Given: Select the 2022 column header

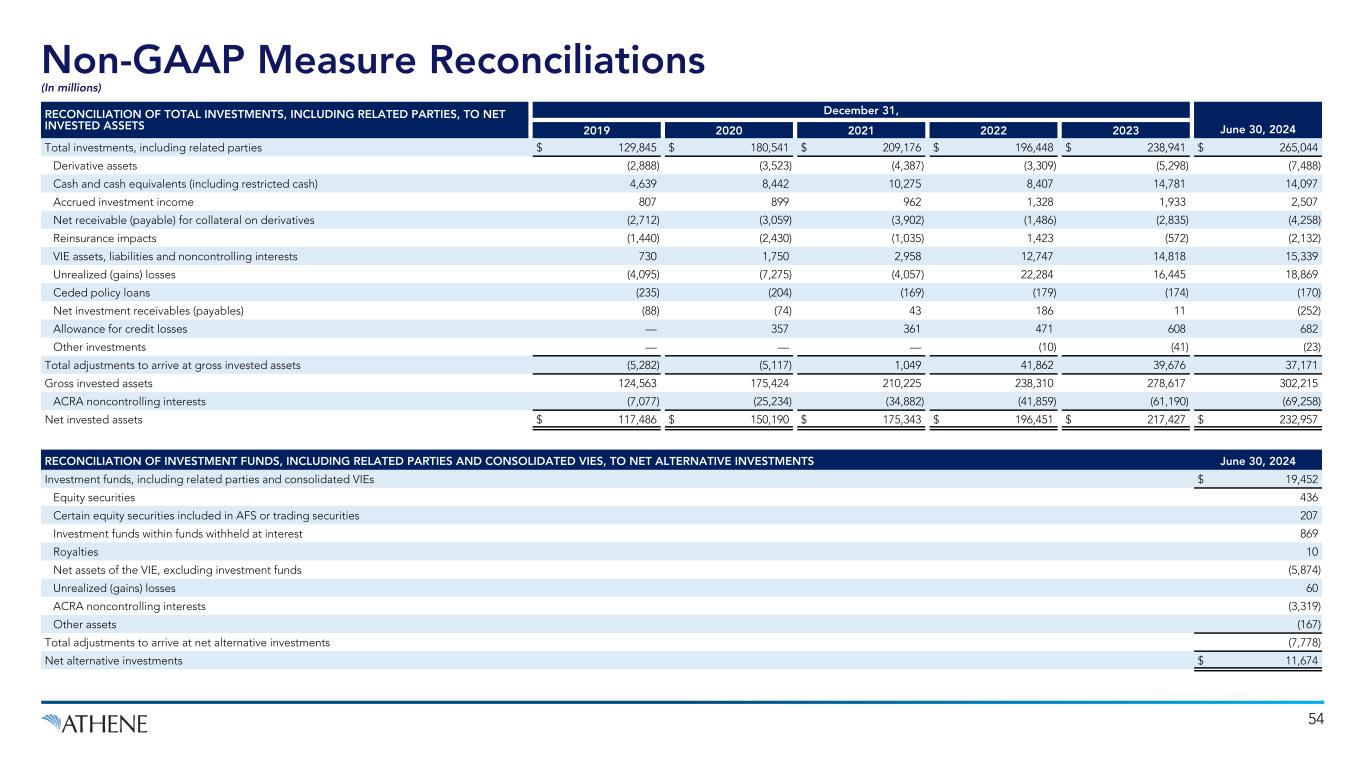Looking at the screenshot, I should [992, 129].
